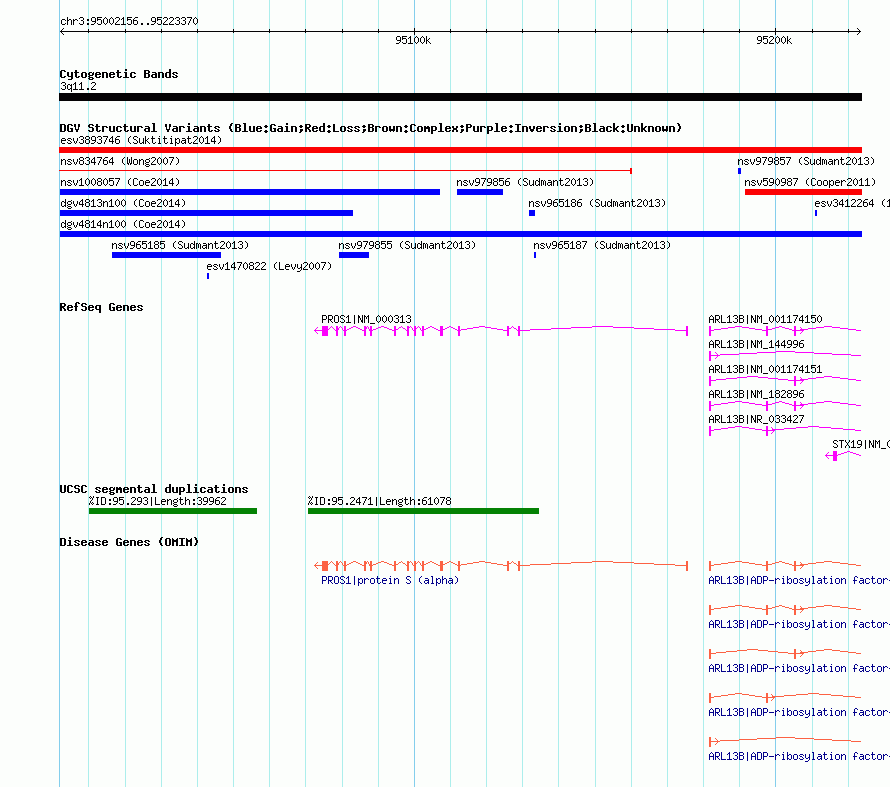Viewport: 890px width, 787px height.
Task: Select the segmental duplication bar Length:39962
Action: (x=173, y=511)
